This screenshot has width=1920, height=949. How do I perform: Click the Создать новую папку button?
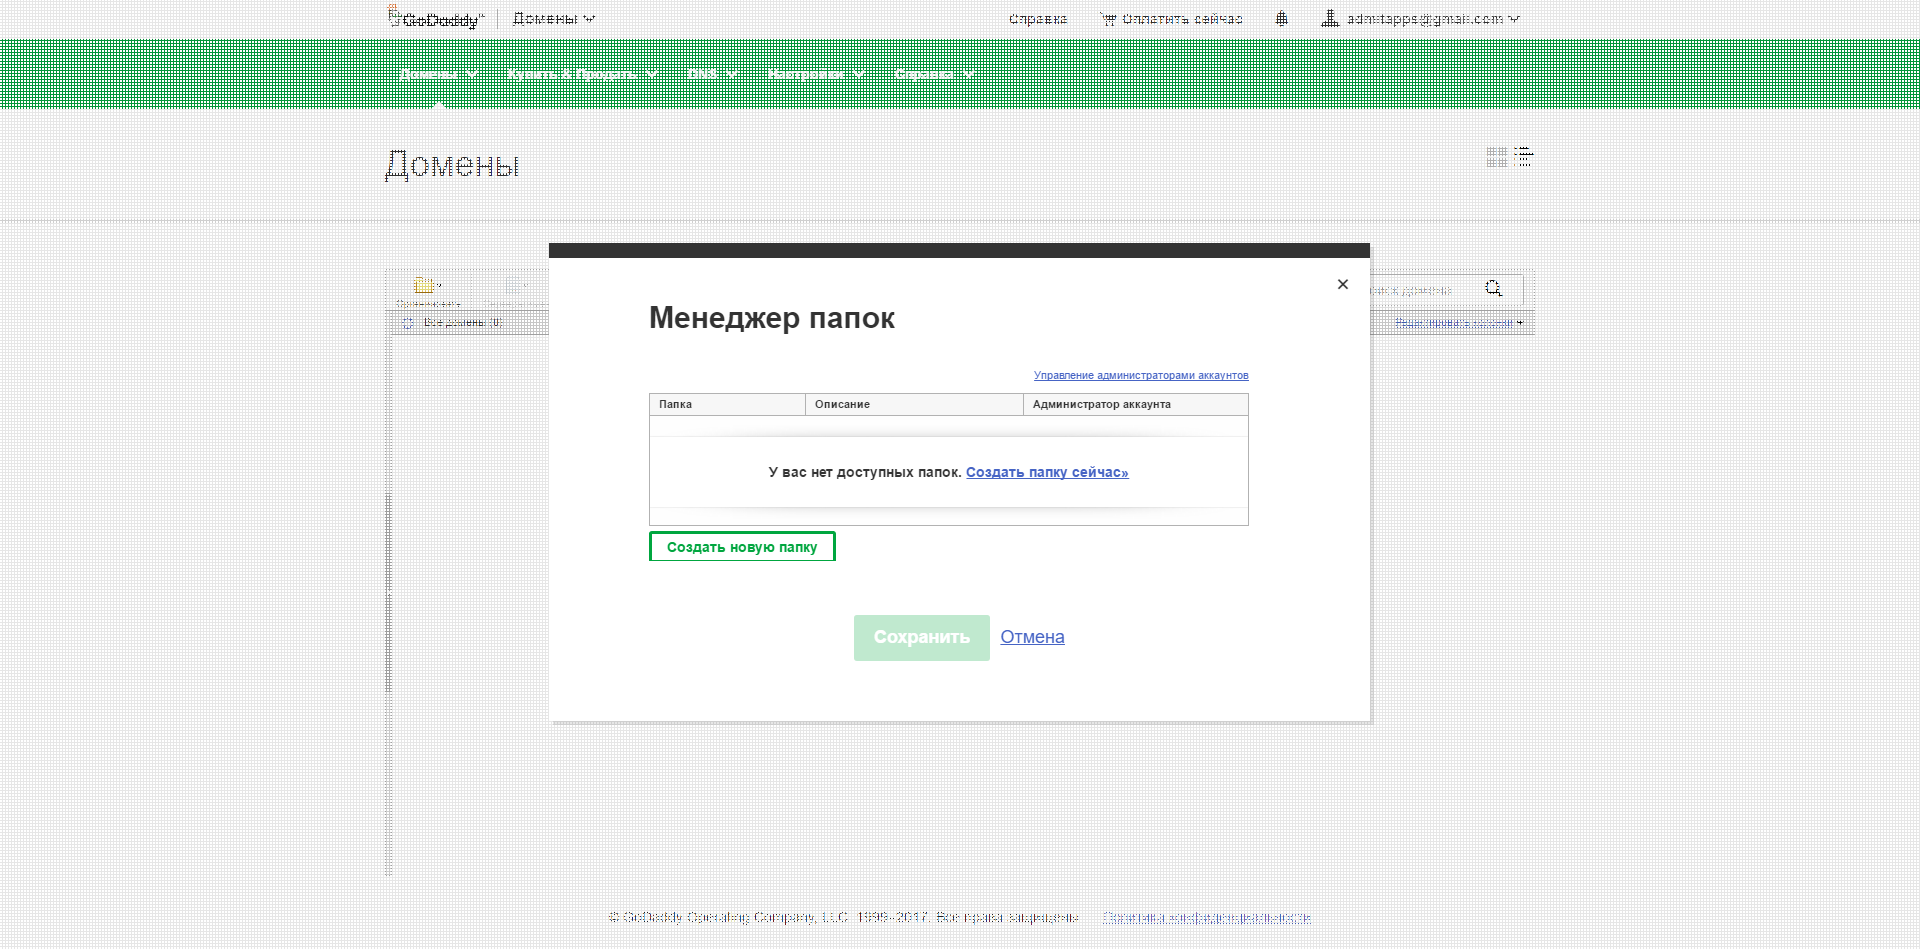coord(742,546)
